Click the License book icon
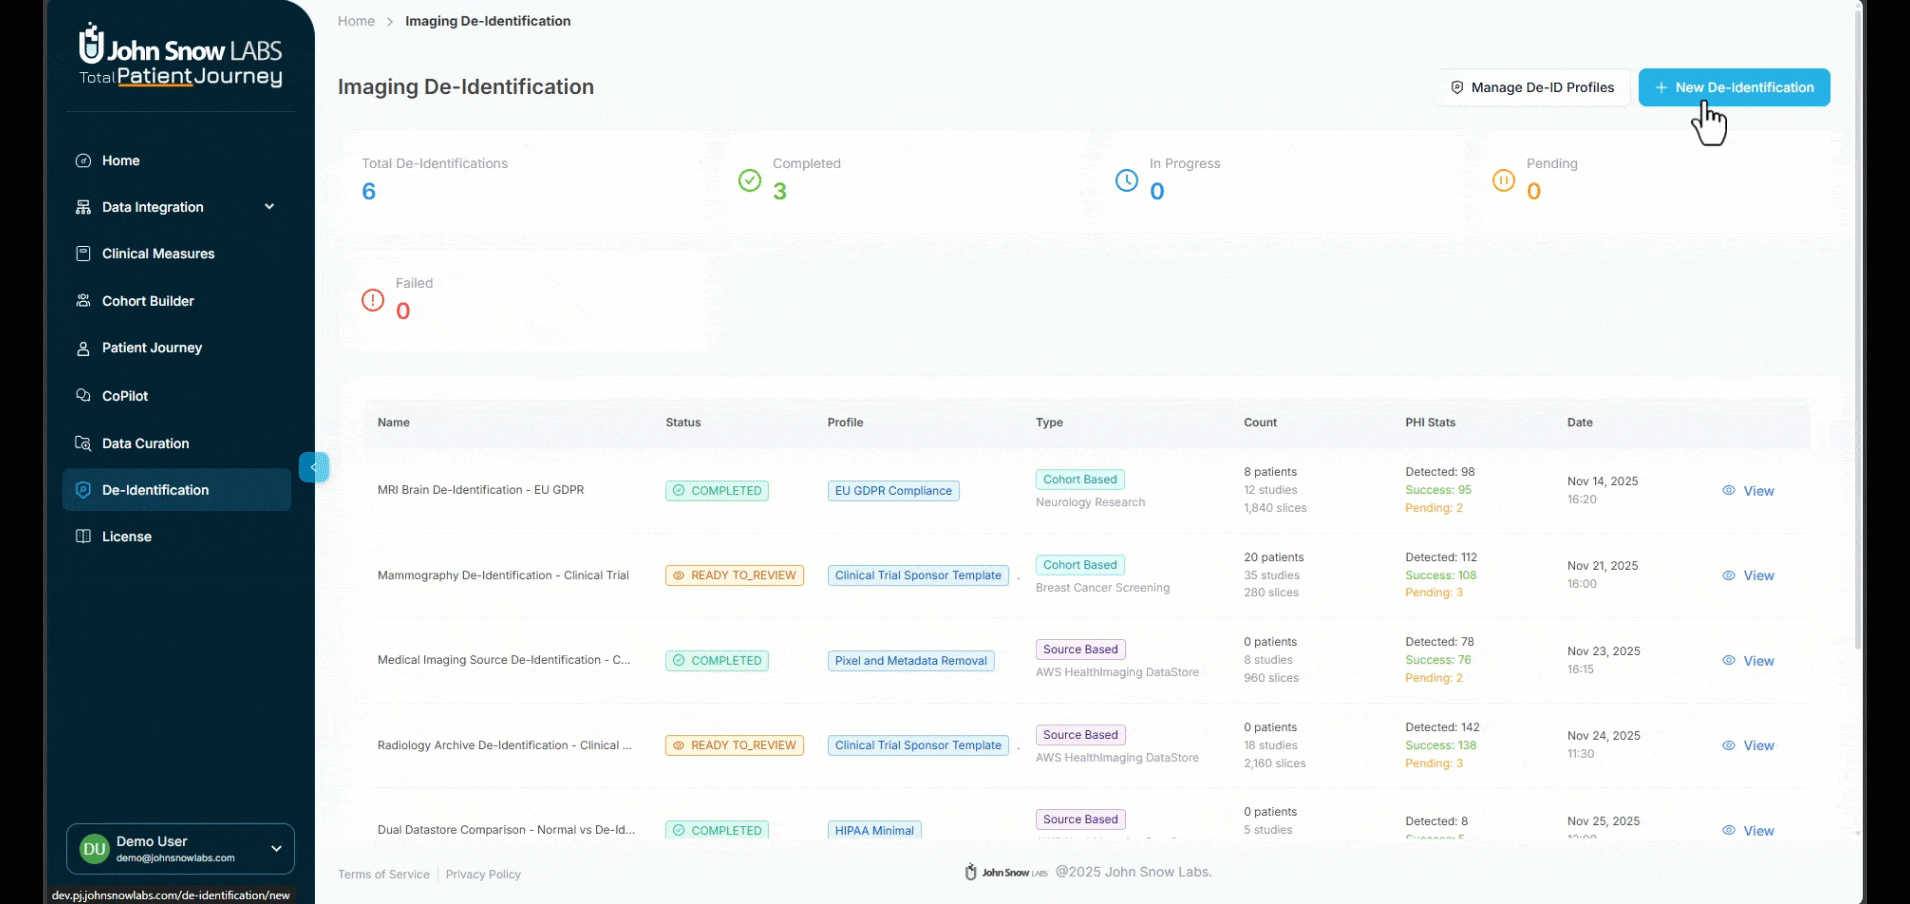This screenshot has height=904, width=1910. [x=84, y=537]
